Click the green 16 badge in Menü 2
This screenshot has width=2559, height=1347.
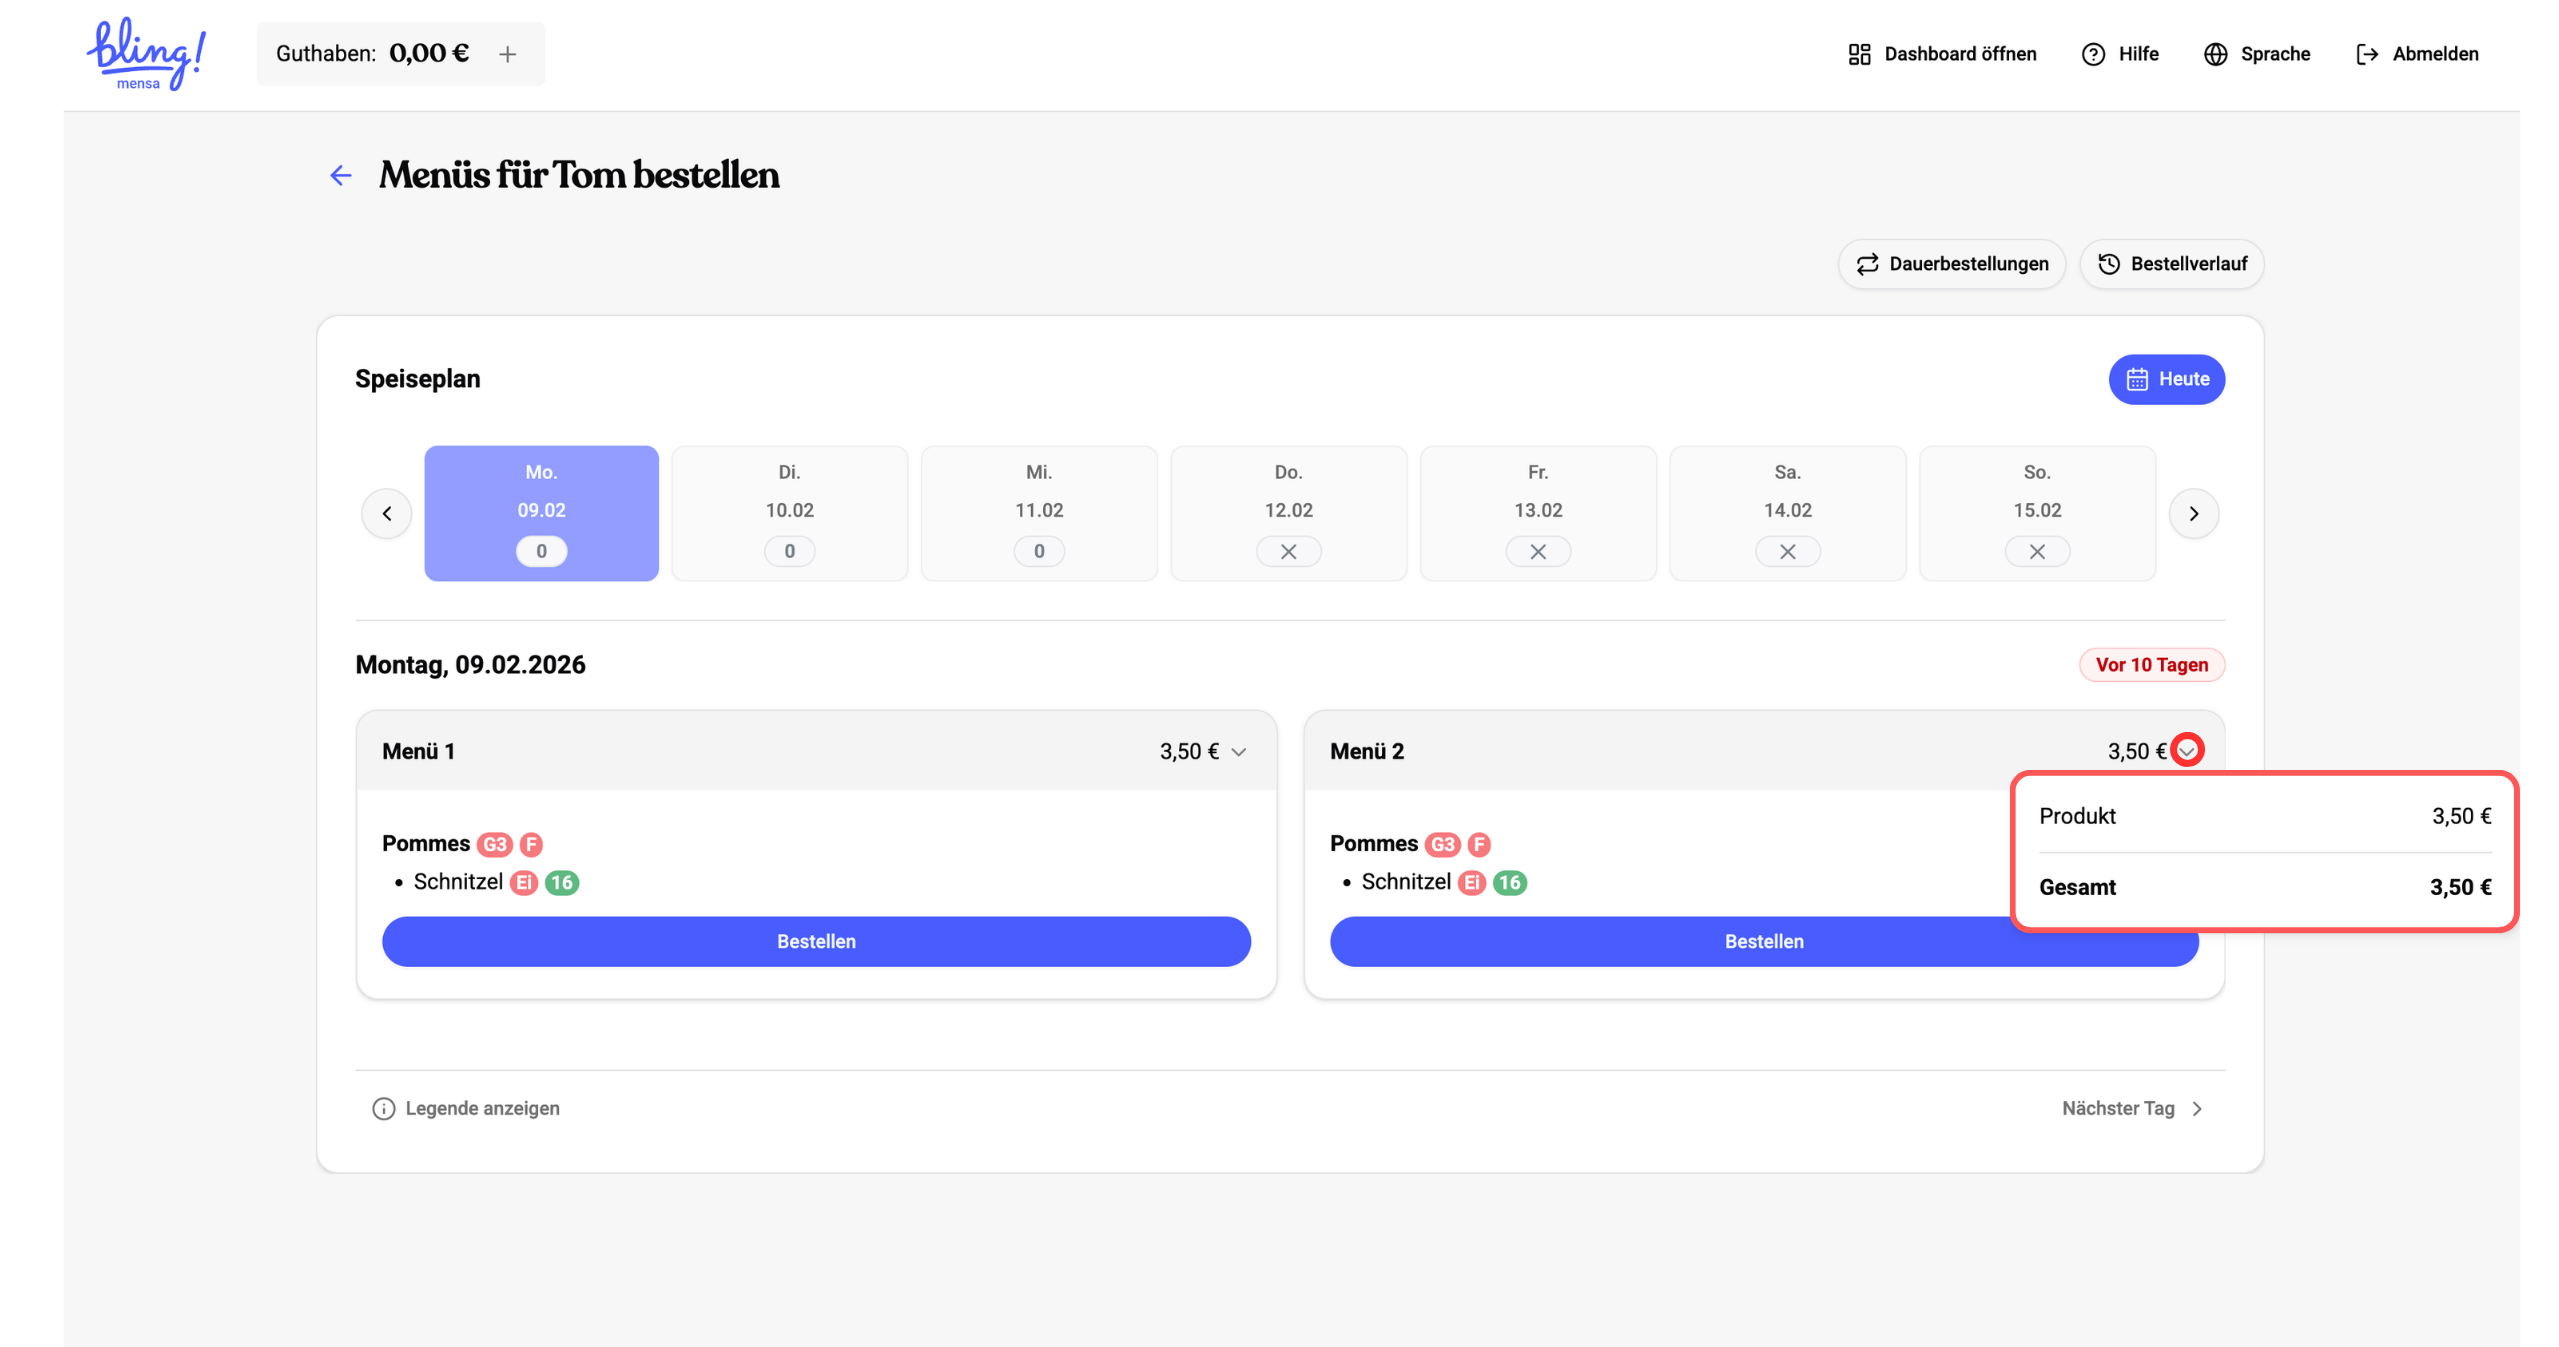[x=1509, y=882]
